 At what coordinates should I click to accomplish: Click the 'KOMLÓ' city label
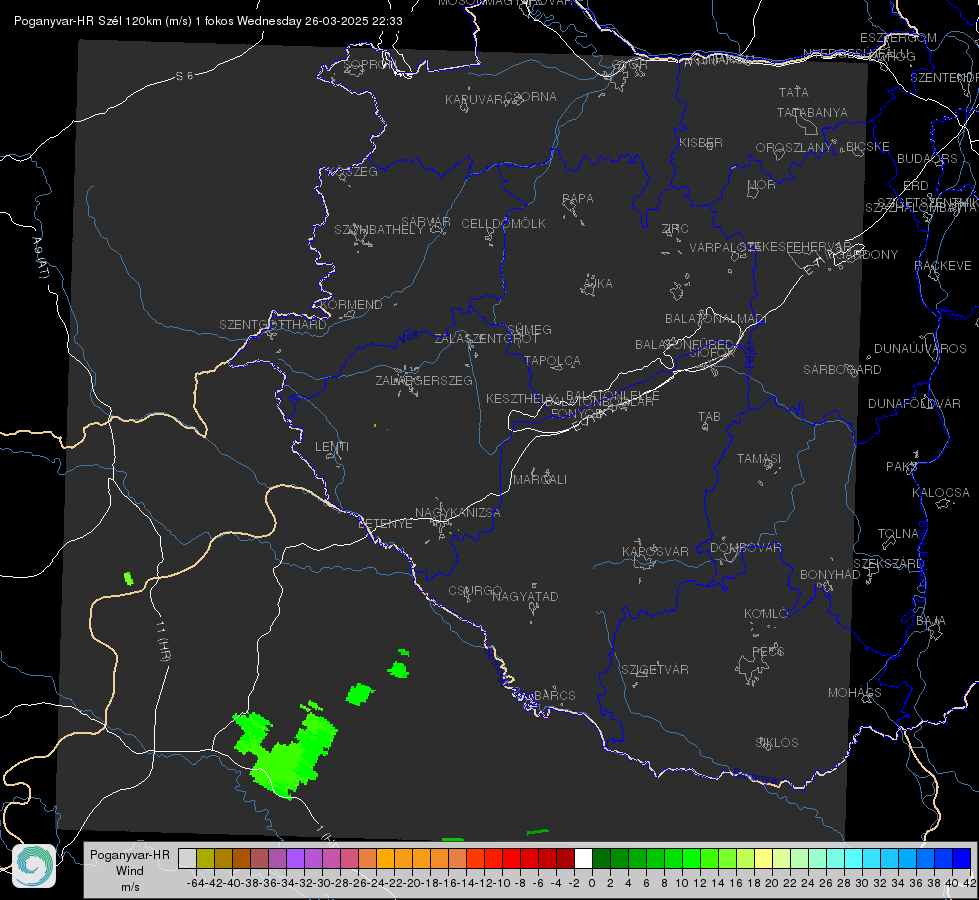coord(766,614)
